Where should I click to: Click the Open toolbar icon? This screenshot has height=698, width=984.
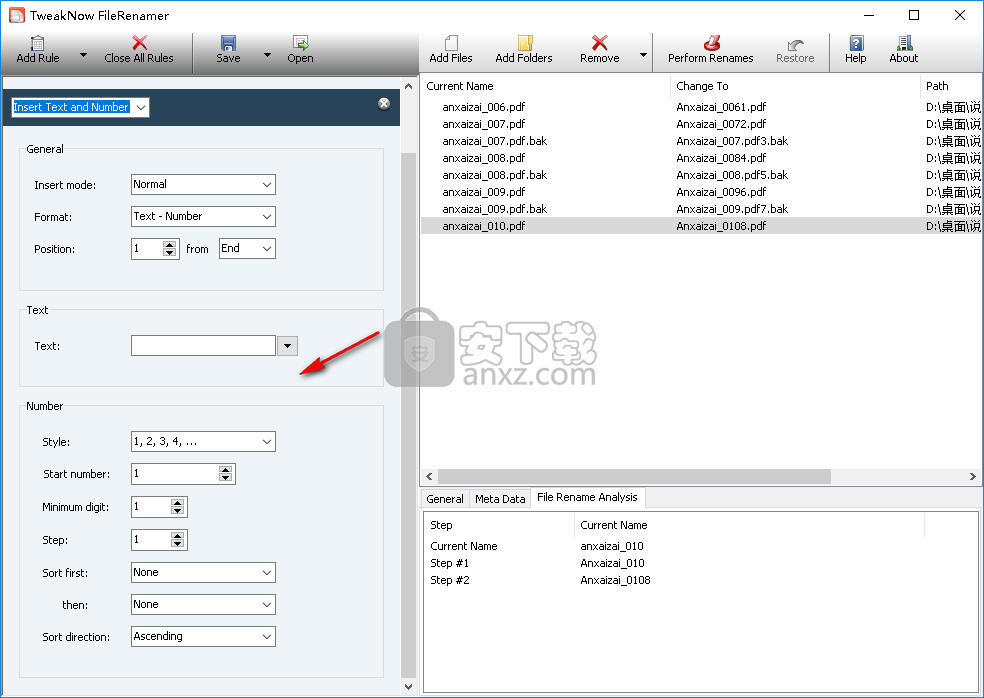301,43
